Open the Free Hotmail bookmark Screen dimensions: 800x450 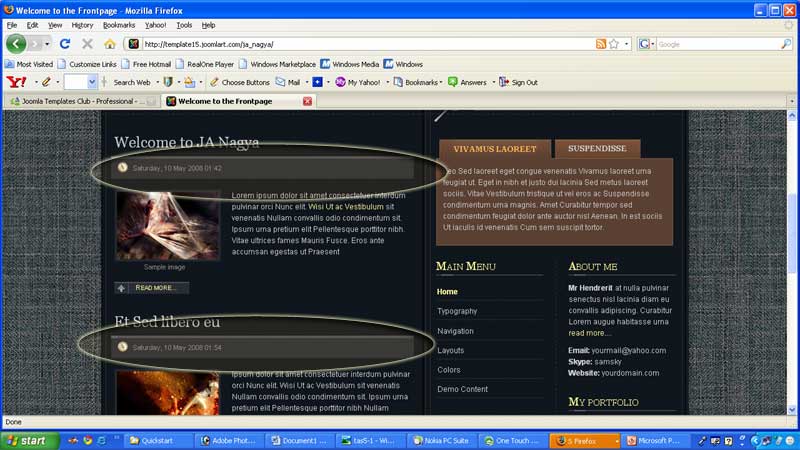pyautogui.click(x=146, y=64)
